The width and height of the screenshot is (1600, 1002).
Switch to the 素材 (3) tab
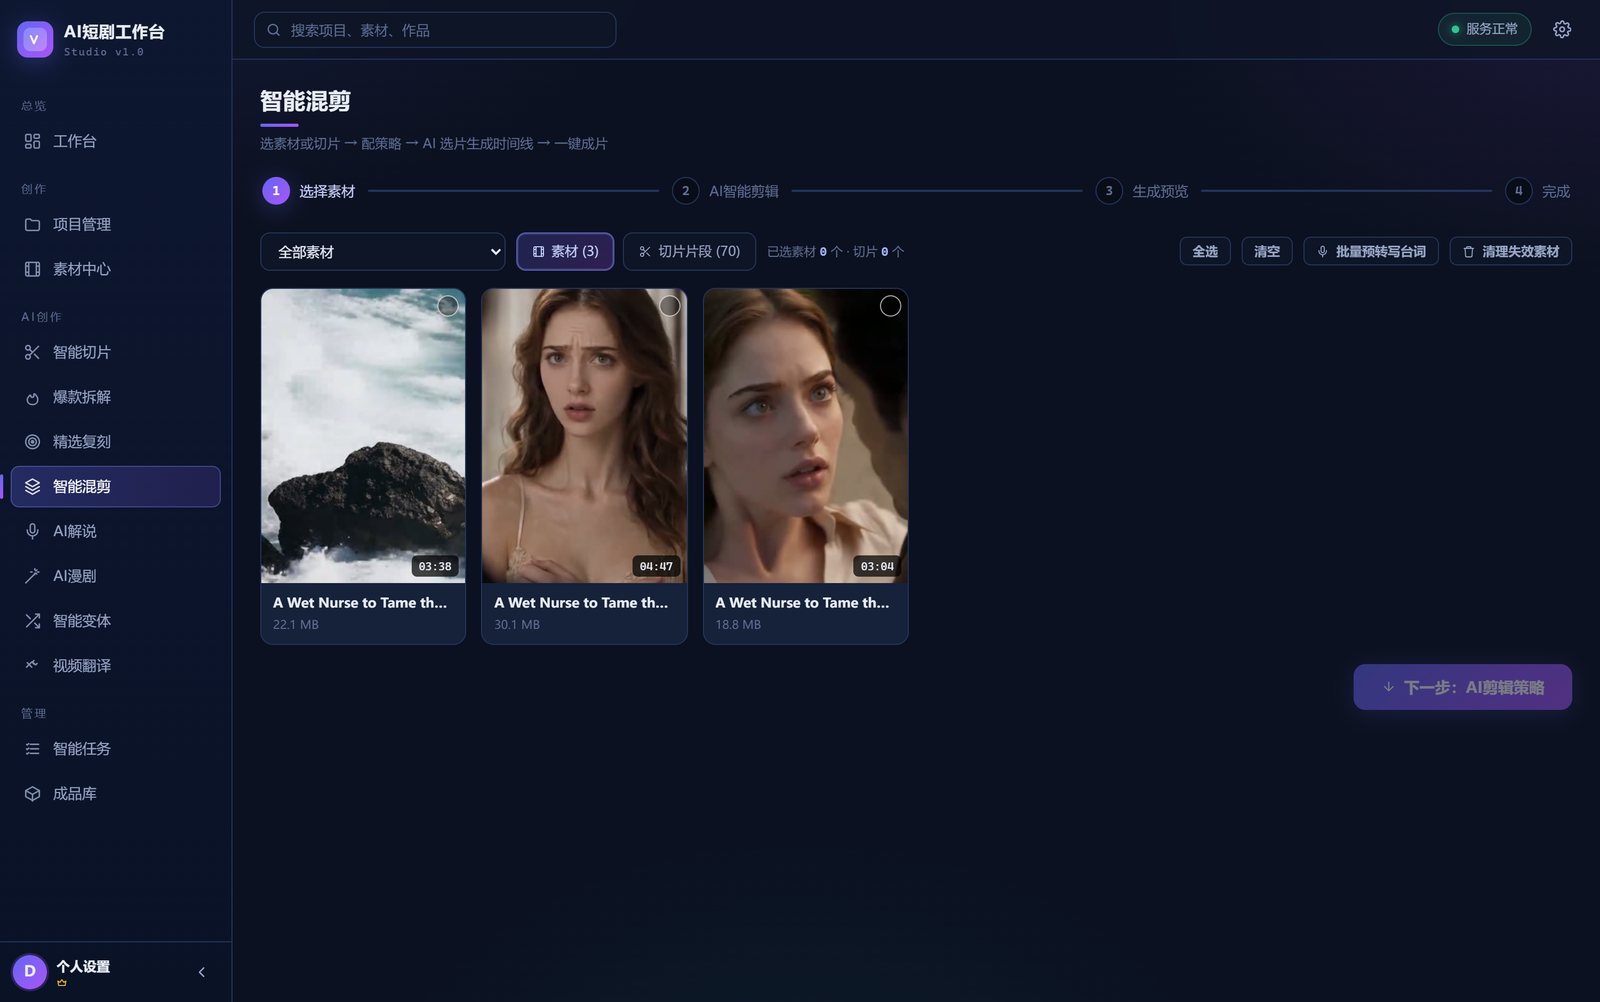565,252
